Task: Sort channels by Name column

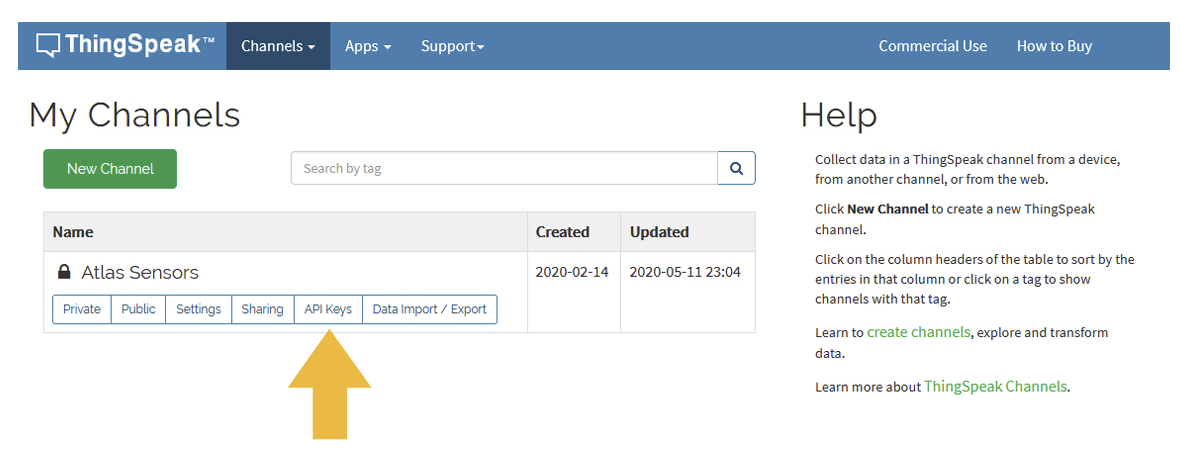Action: coord(73,232)
